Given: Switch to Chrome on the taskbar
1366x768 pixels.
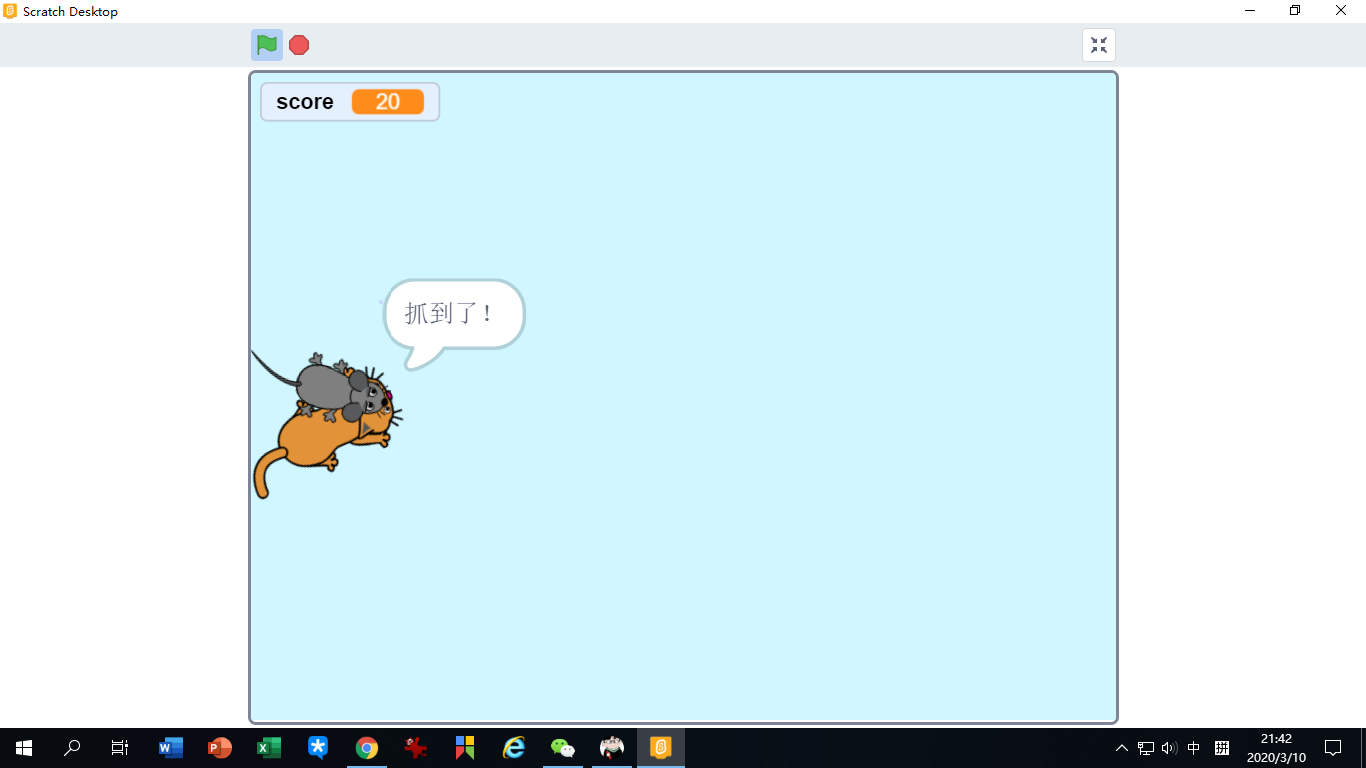Looking at the screenshot, I should point(367,748).
